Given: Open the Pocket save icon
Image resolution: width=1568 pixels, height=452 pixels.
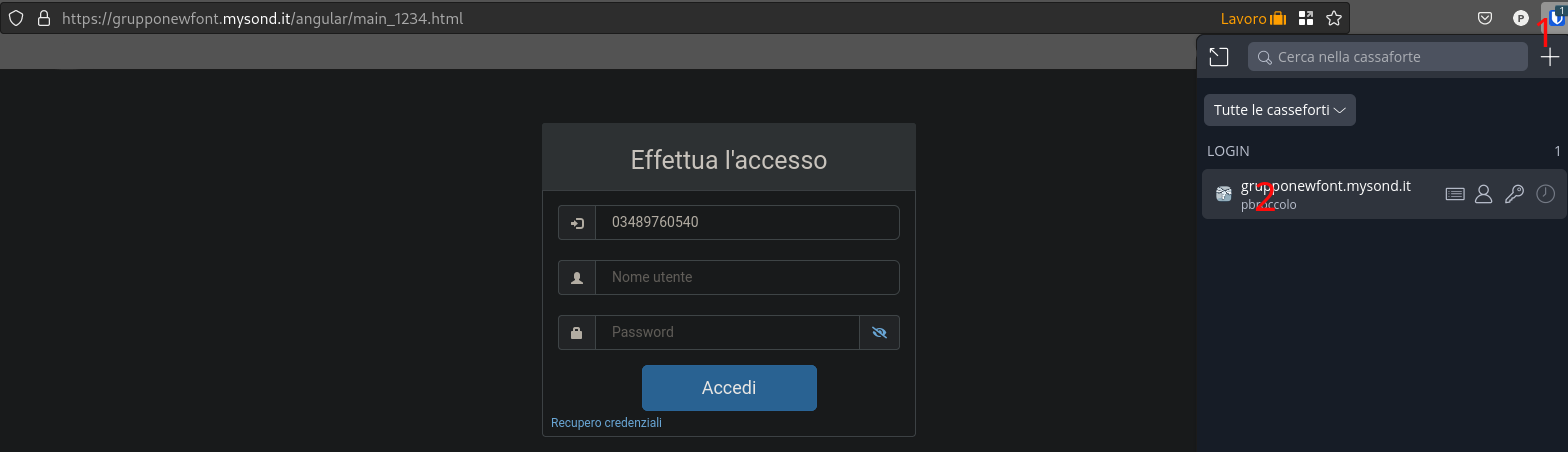Looking at the screenshot, I should point(1486,18).
